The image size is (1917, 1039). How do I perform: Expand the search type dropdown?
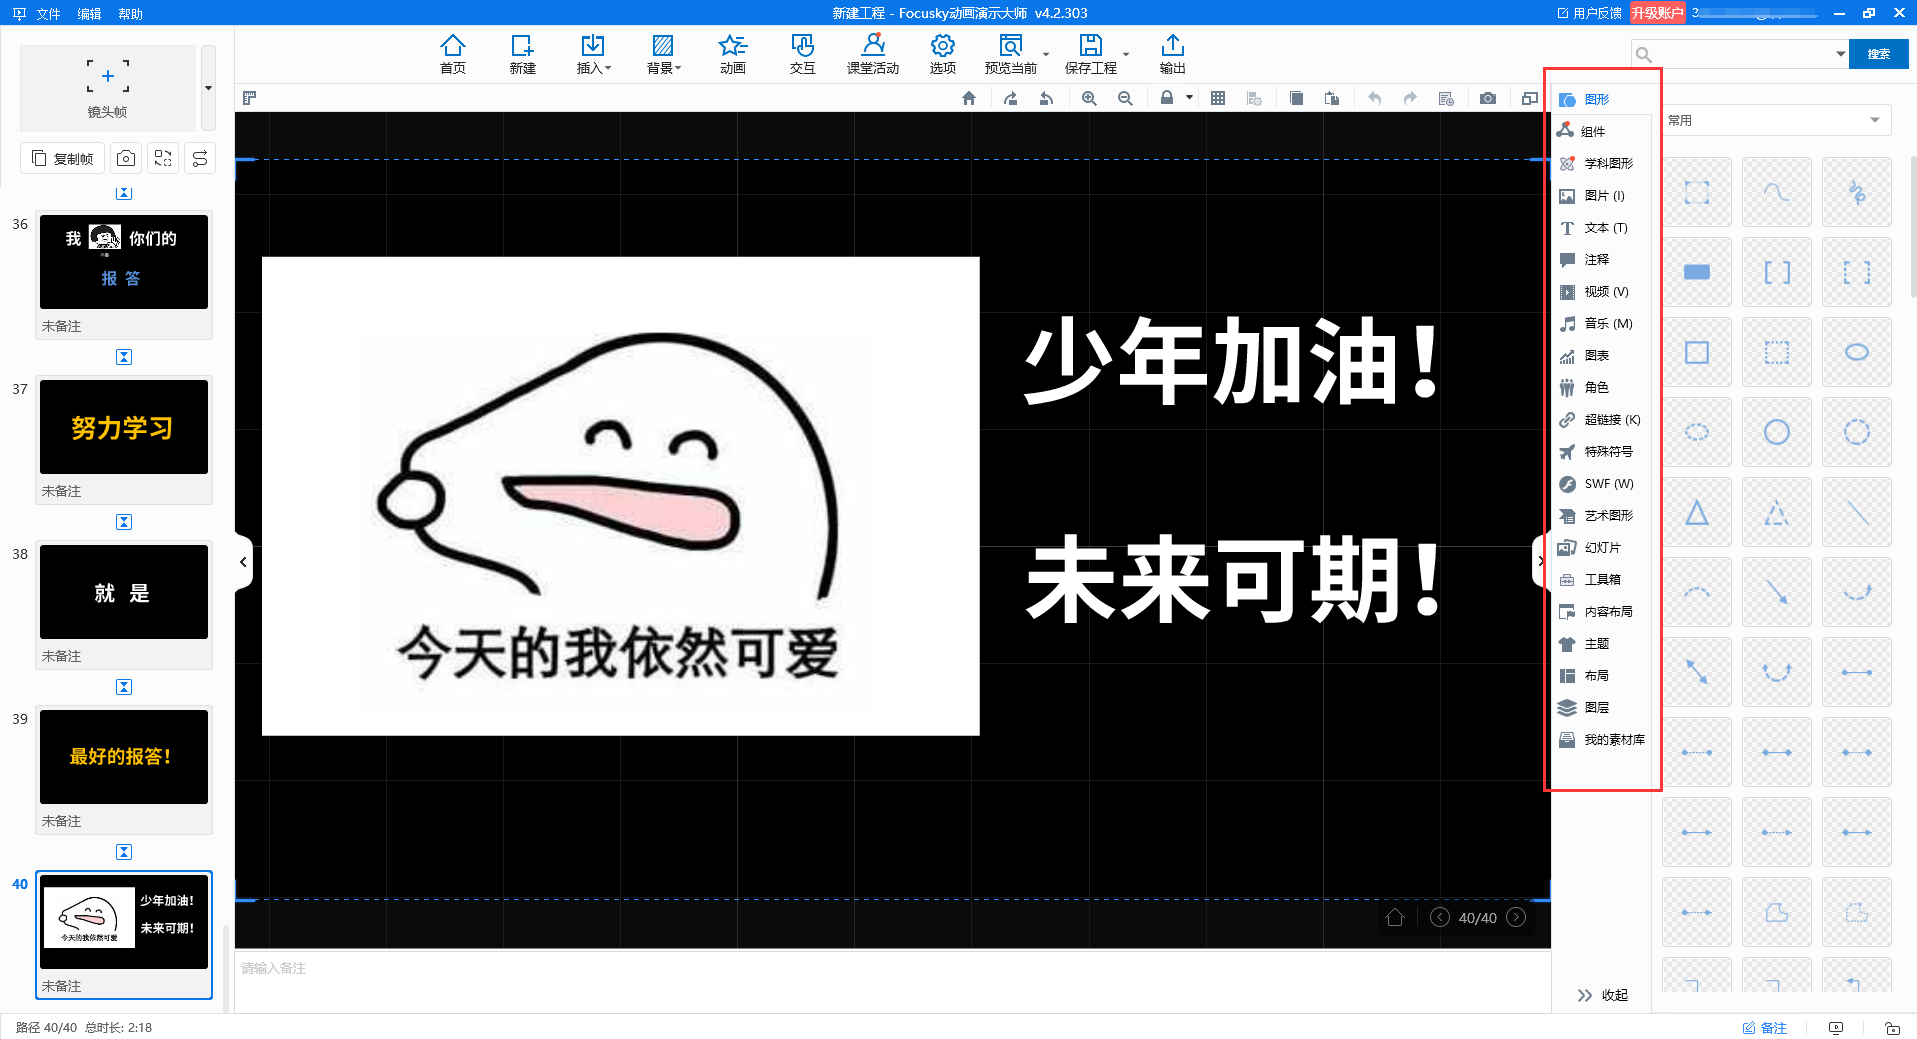click(1840, 53)
